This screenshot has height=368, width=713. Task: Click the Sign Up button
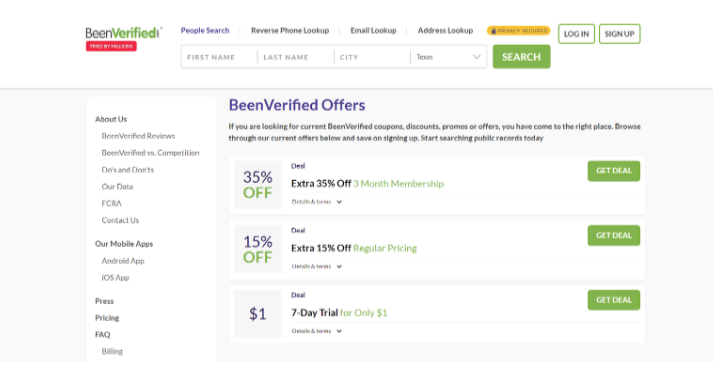pos(619,34)
